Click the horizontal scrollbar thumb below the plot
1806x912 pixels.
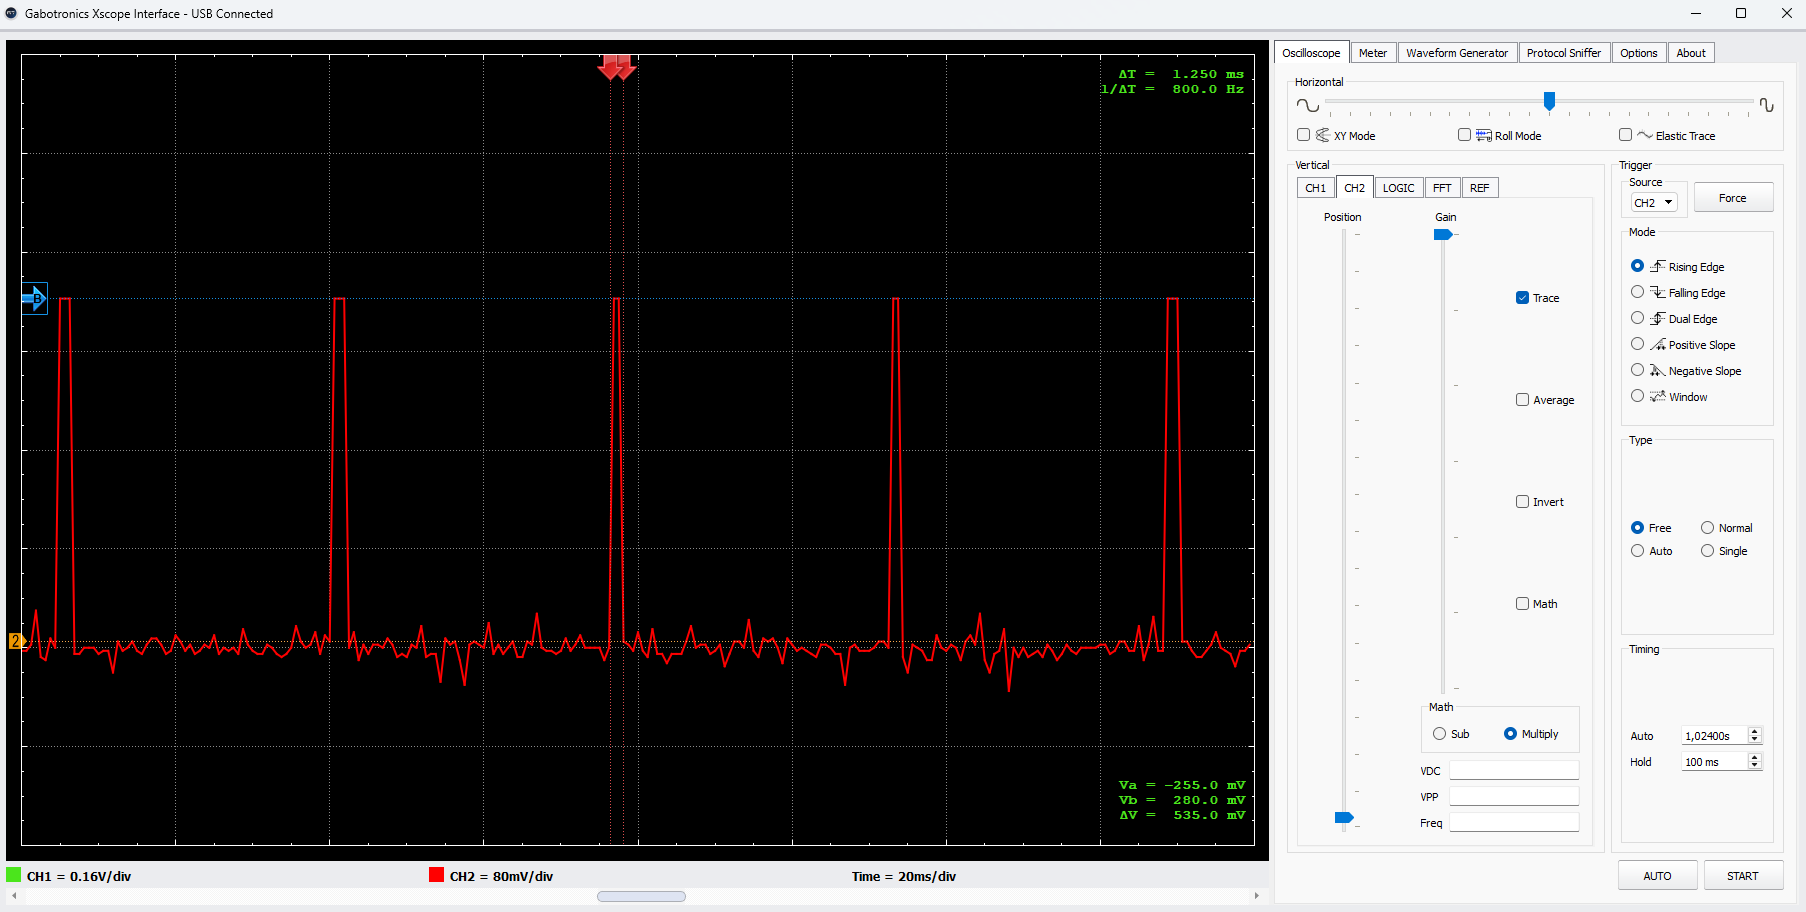coord(641,896)
